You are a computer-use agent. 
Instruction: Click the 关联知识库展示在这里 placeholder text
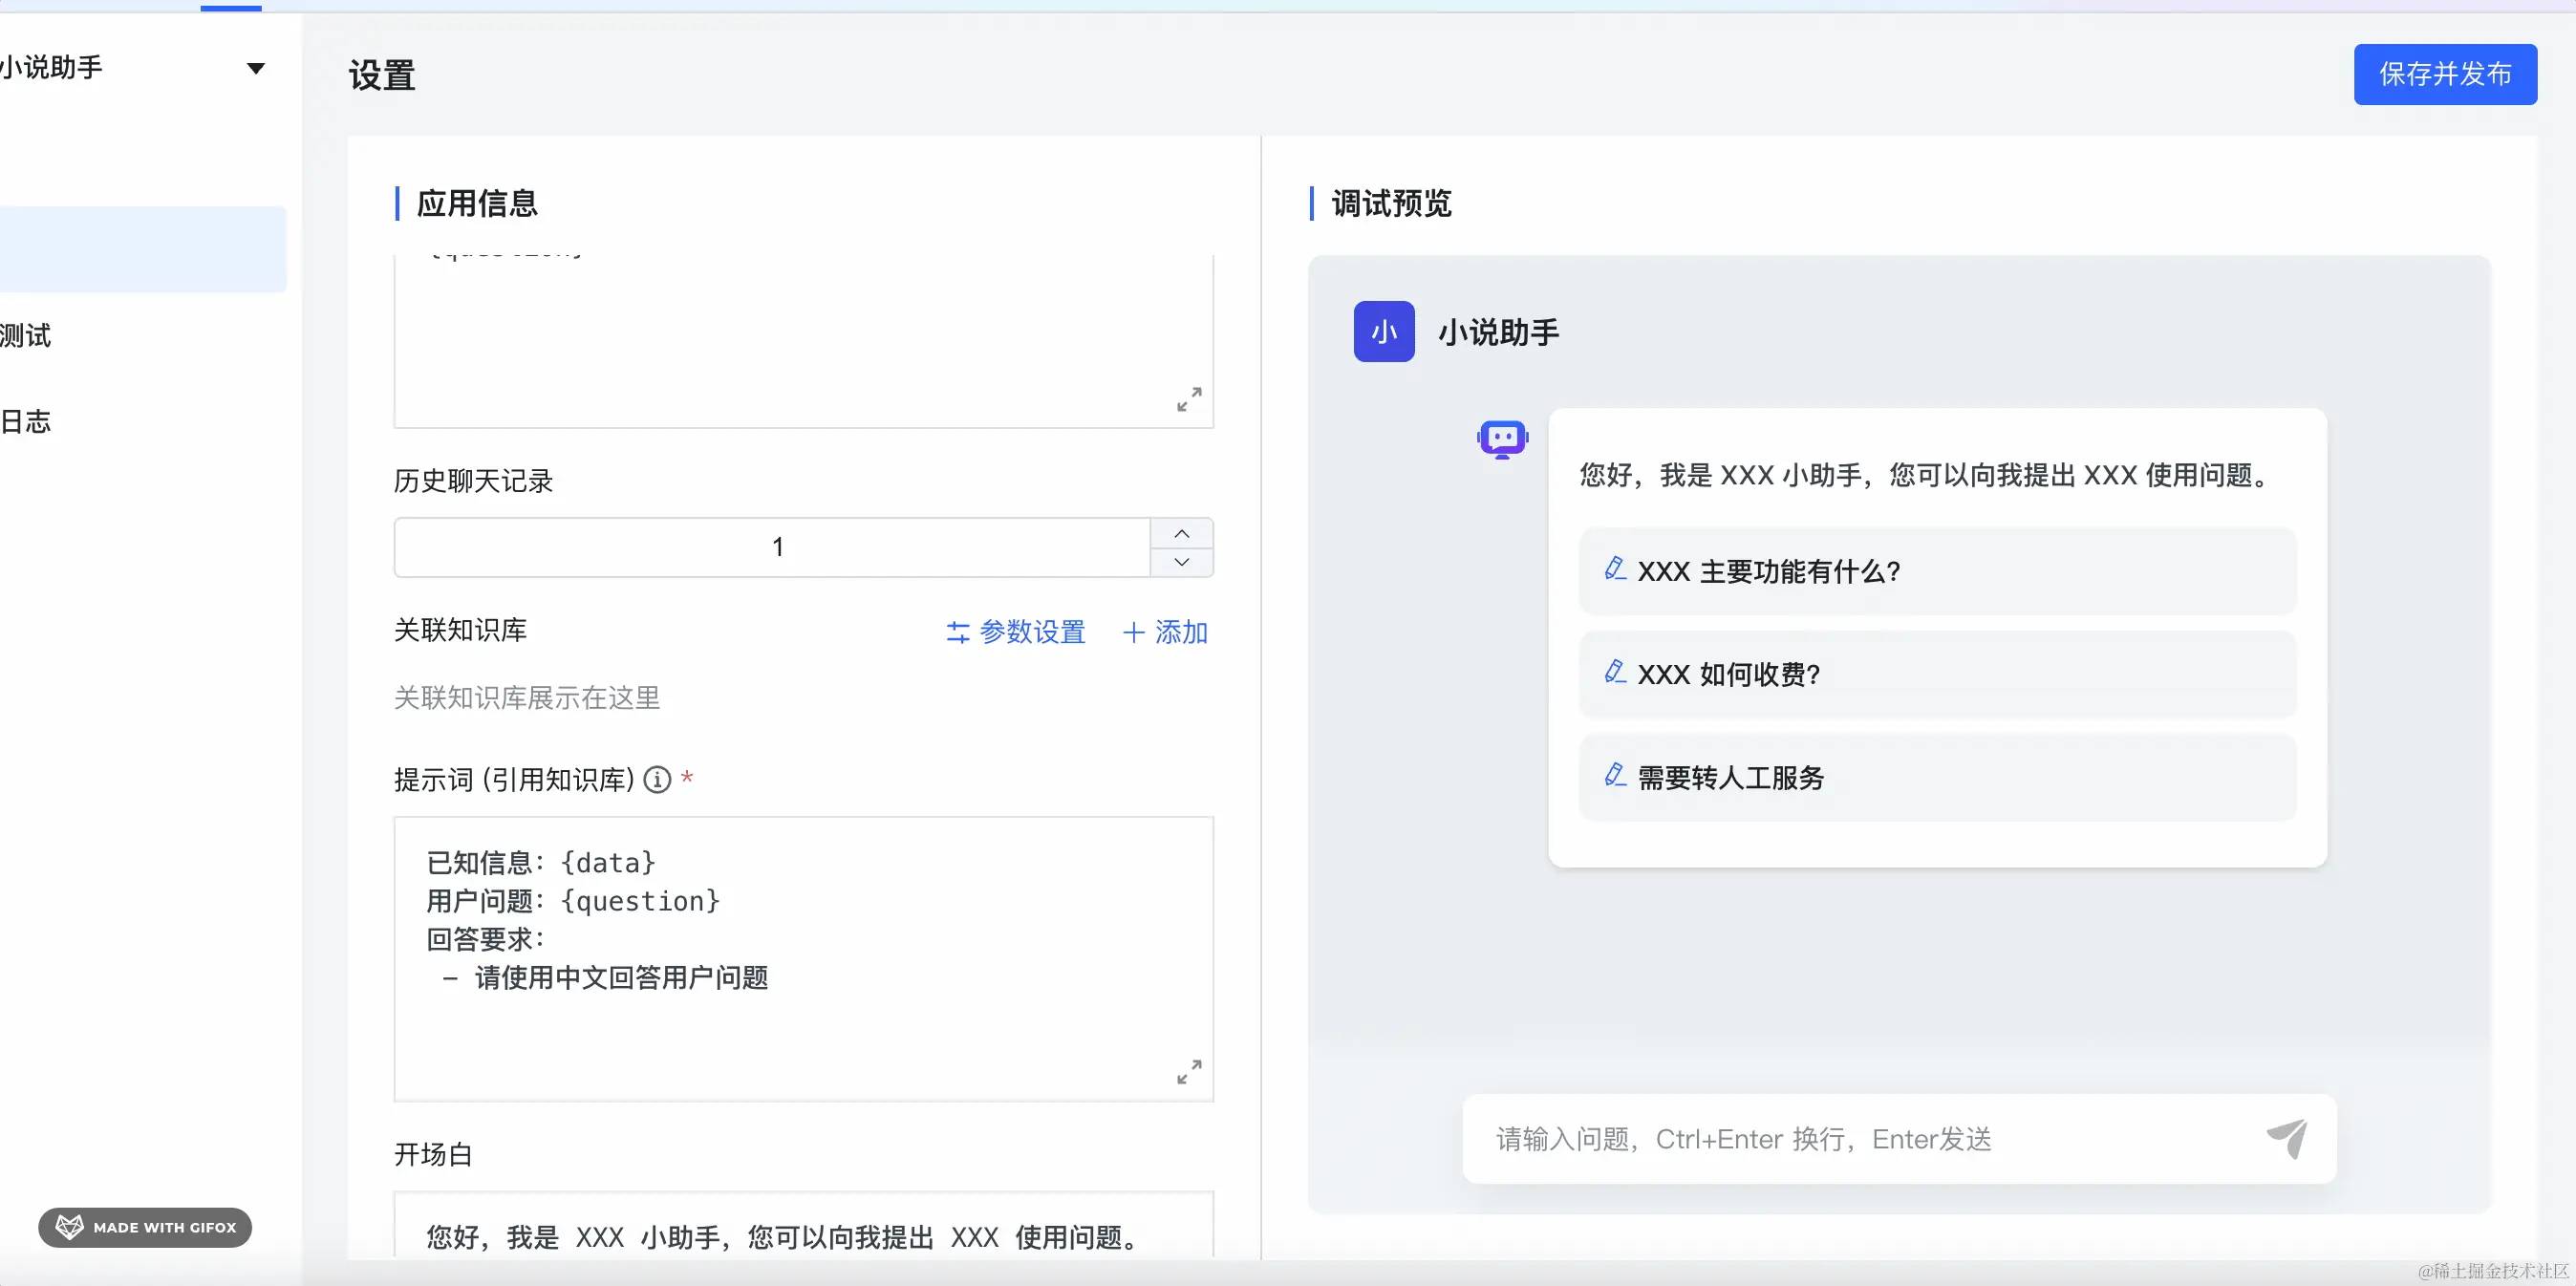click(527, 698)
